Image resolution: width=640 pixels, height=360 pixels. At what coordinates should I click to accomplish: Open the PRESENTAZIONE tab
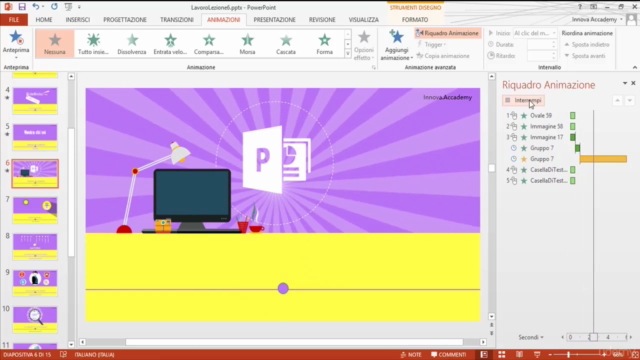274,20
